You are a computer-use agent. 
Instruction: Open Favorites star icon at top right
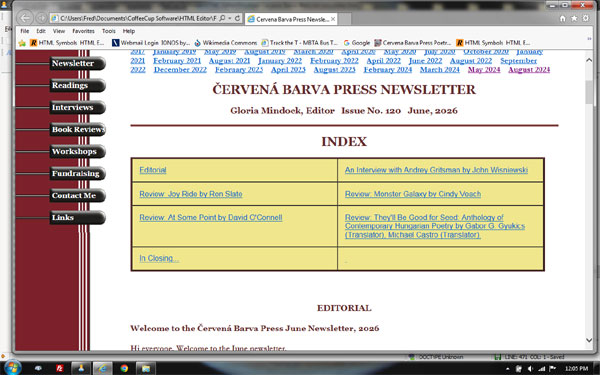pyautogui.click(x=574, y=18)
